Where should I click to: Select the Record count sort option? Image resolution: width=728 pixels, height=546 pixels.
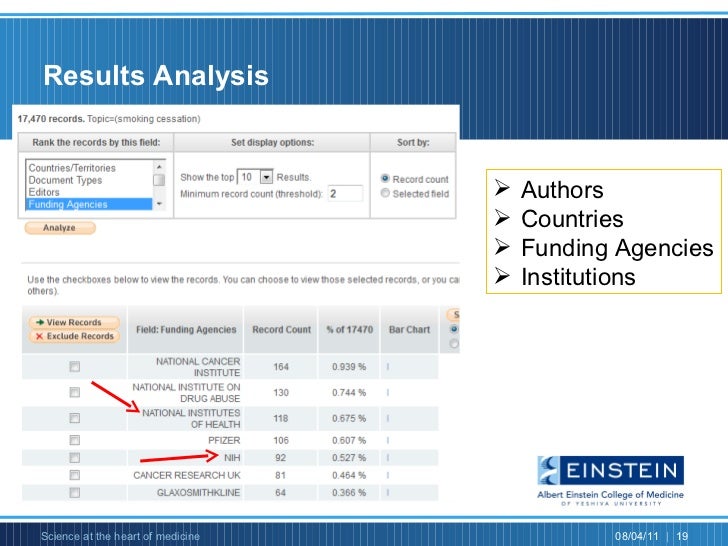385,178
